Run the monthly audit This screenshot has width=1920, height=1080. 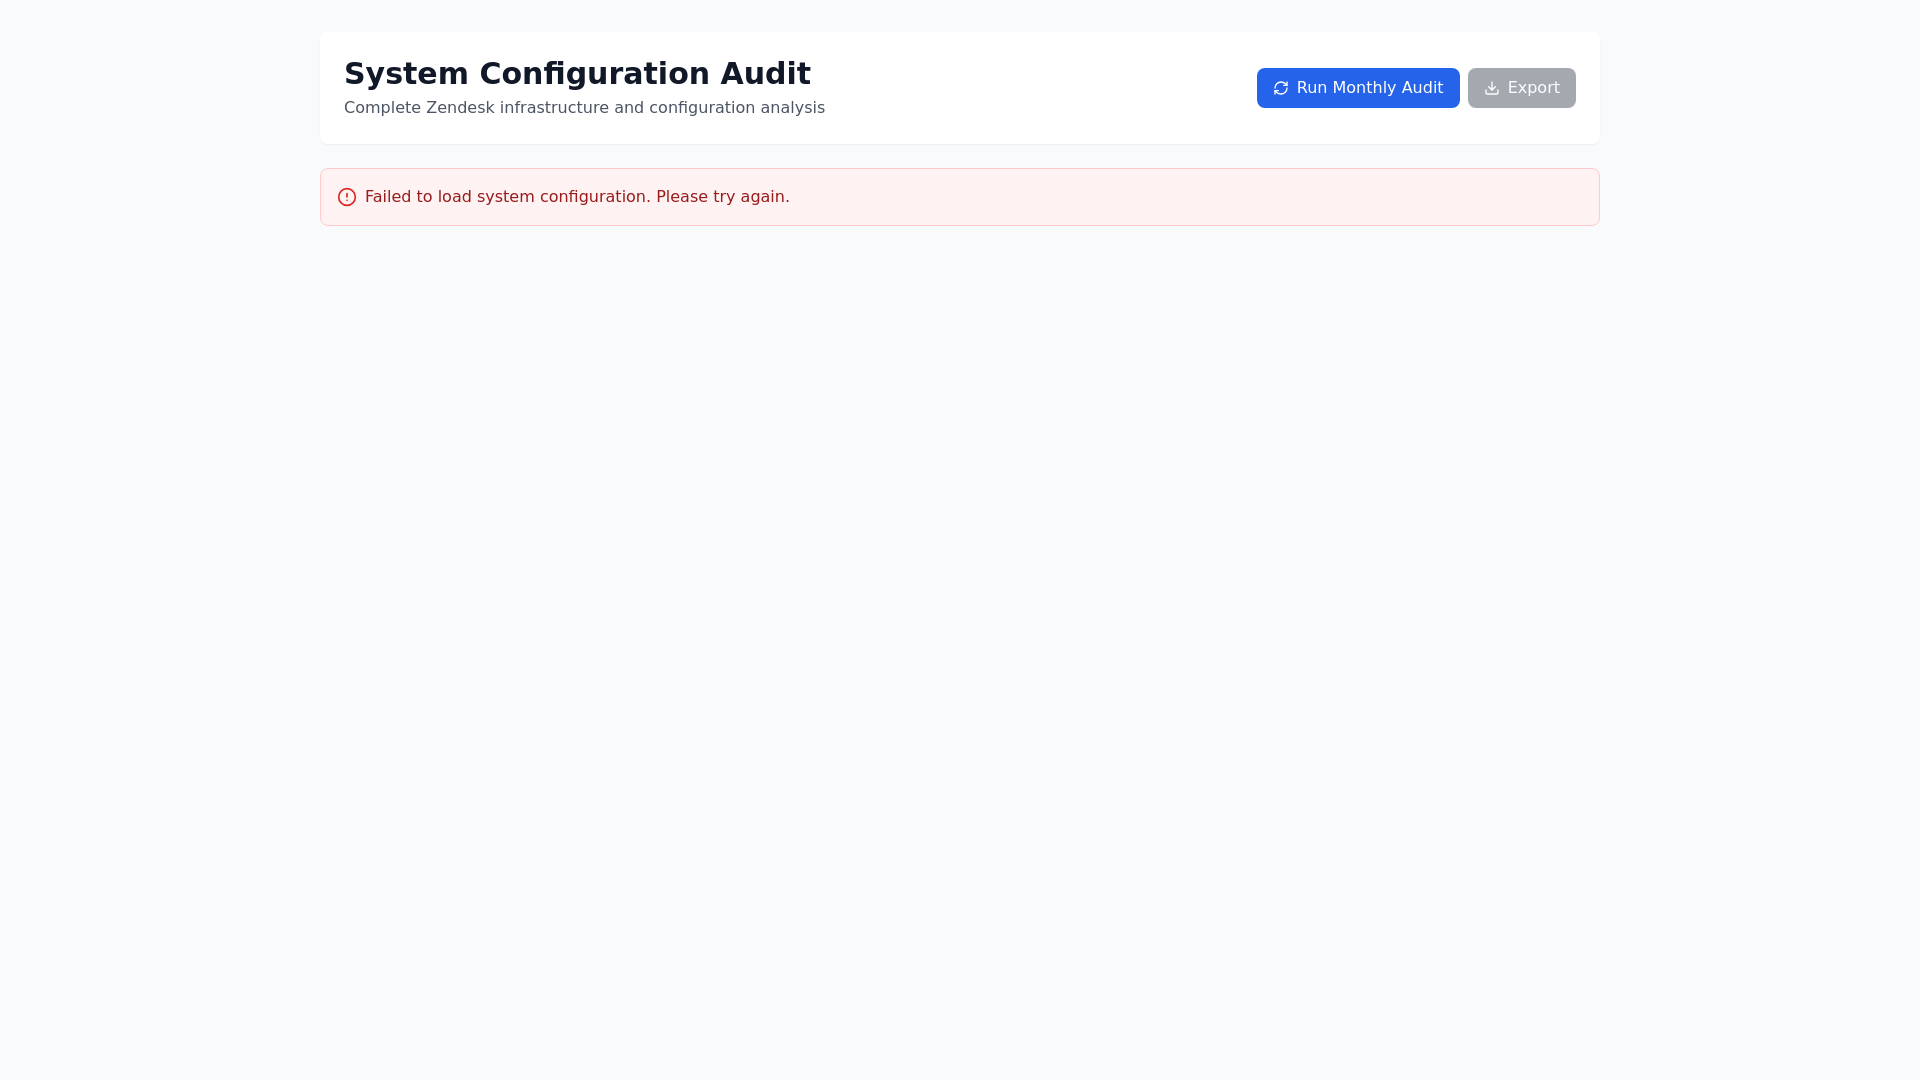[1358, 88]
